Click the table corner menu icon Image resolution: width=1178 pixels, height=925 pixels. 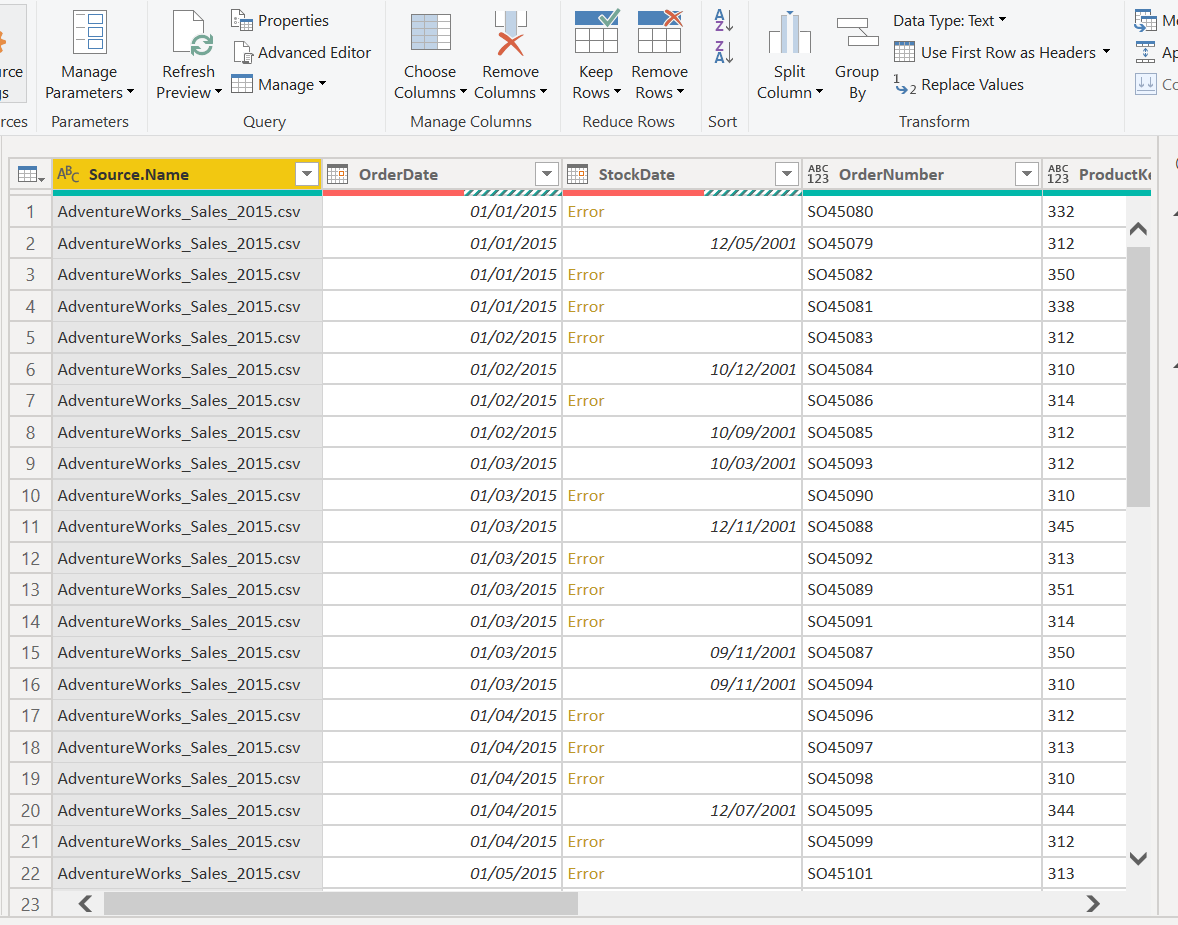coord(31,174)
